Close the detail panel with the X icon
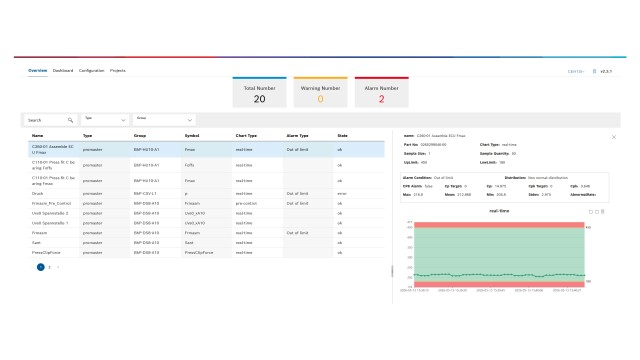This screenshot has width=640, height=360. [614, 137]
